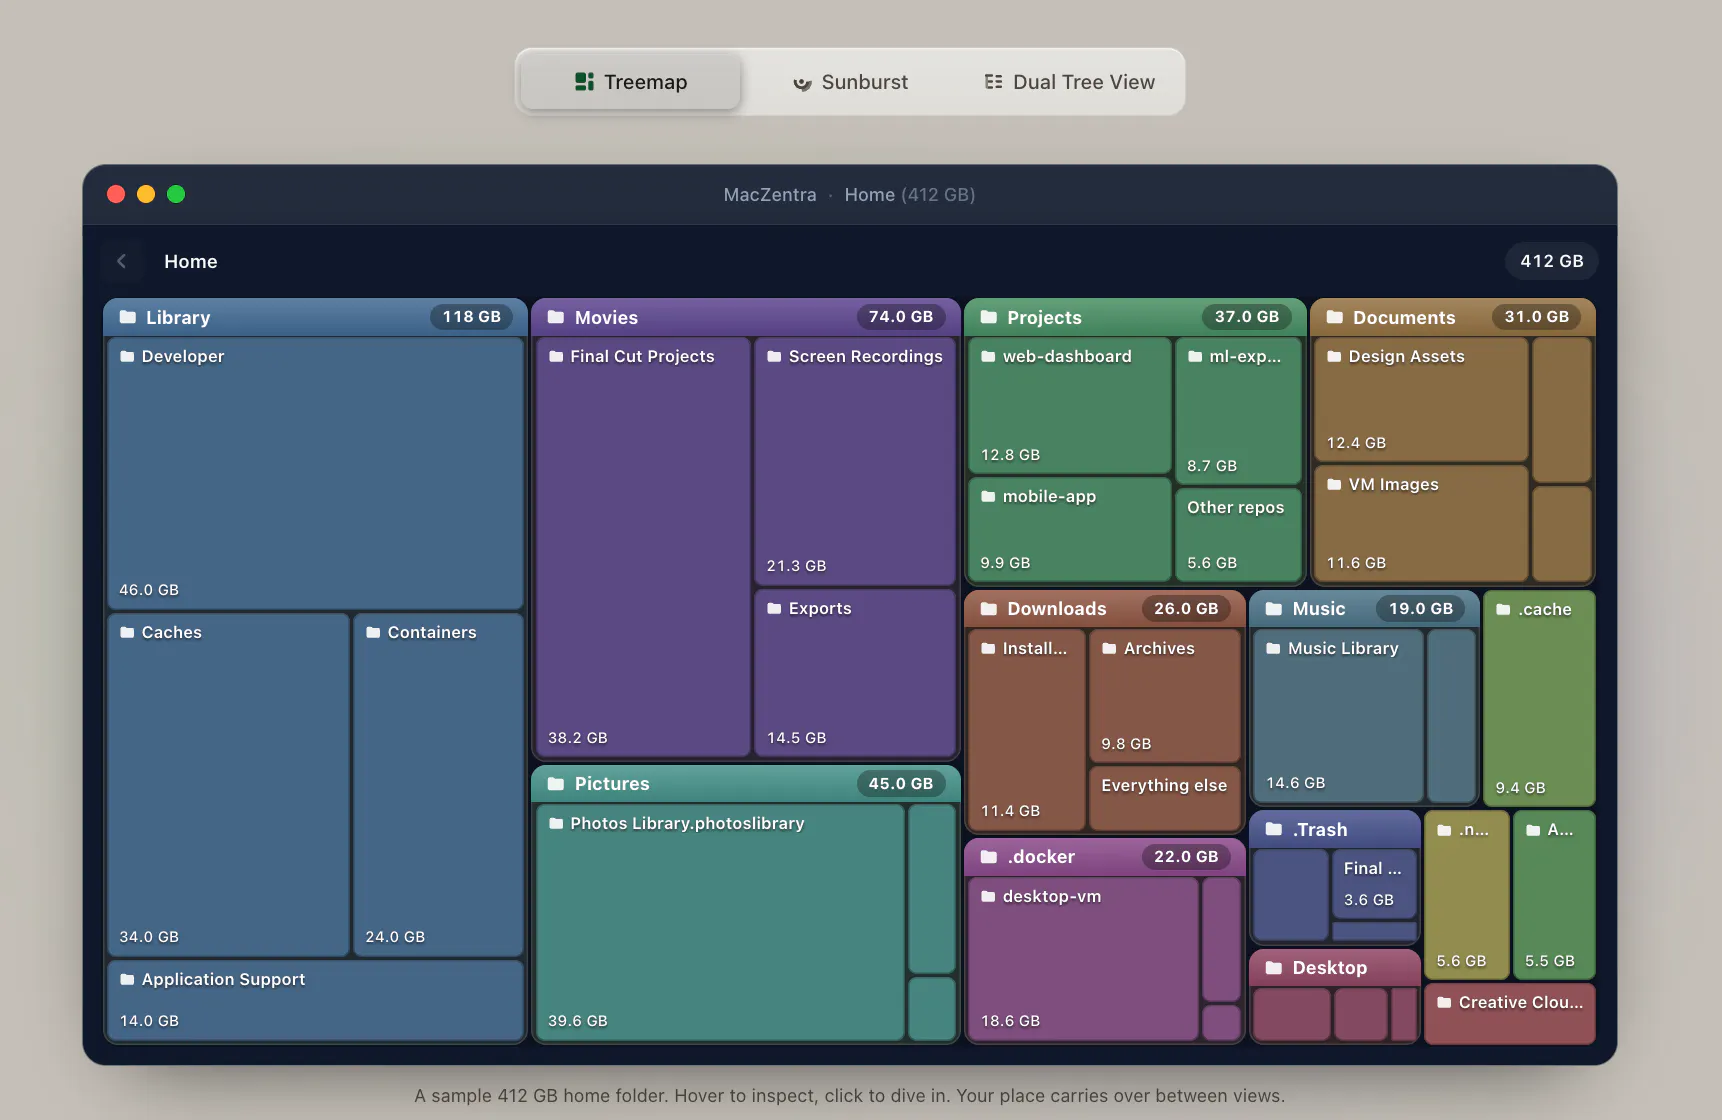The height and width of the screenshot is (1120, 1722).
Task: Click the 38.2 GB size text
Action: (578, 738)
